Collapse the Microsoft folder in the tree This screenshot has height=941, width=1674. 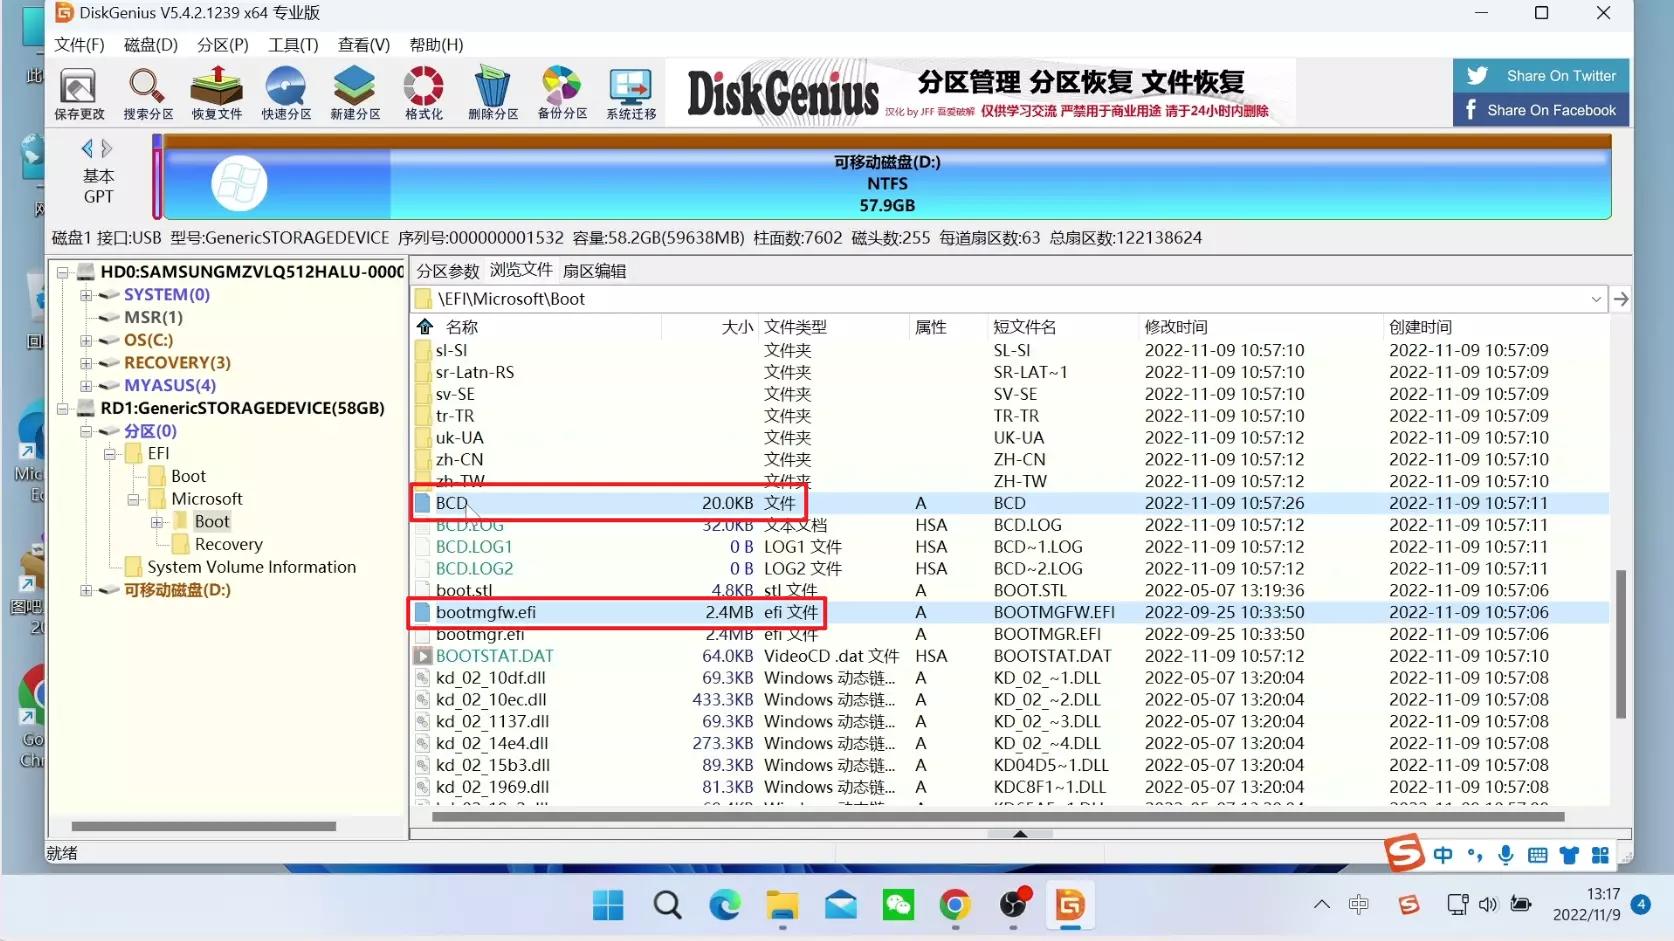click(x=132, y=498)
